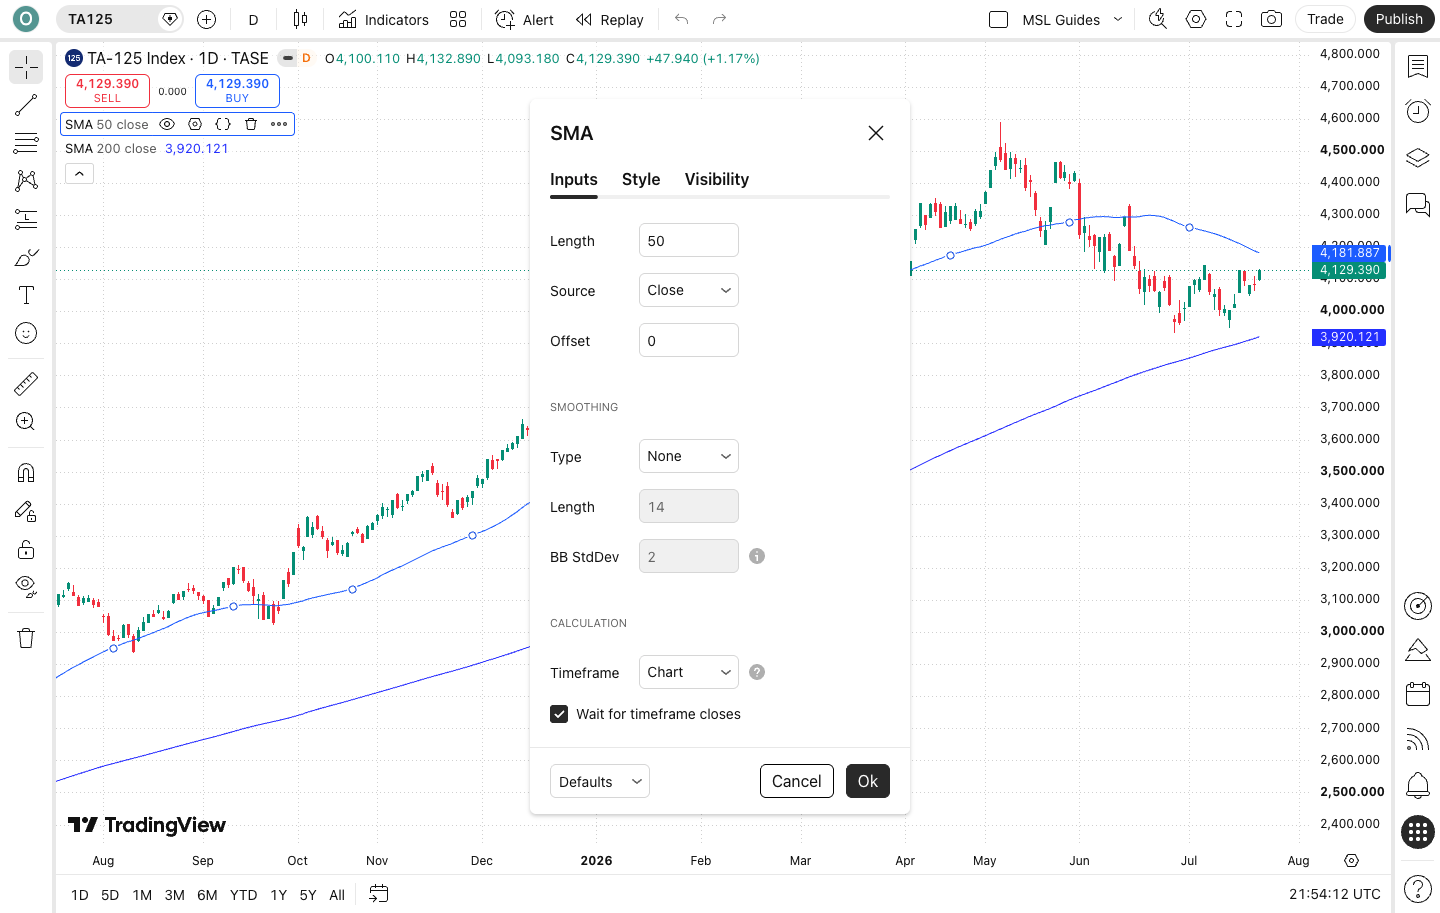This screenshot has height=913, width=1440.
Task: Select the trend line drawing tool
Action: [x=26, y=105]
